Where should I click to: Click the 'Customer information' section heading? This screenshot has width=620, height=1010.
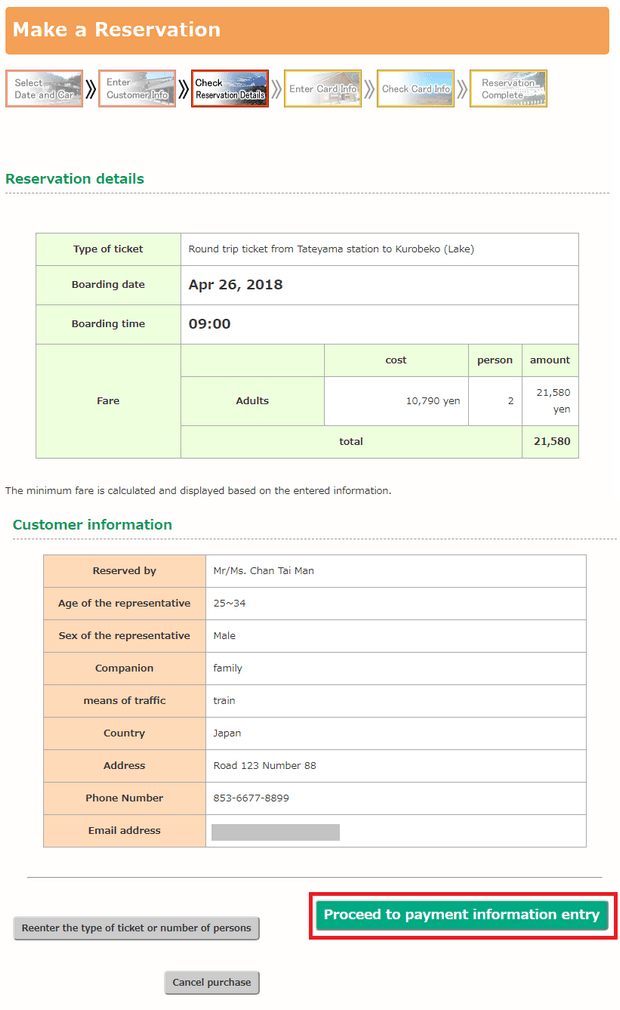tap(93, 525)
